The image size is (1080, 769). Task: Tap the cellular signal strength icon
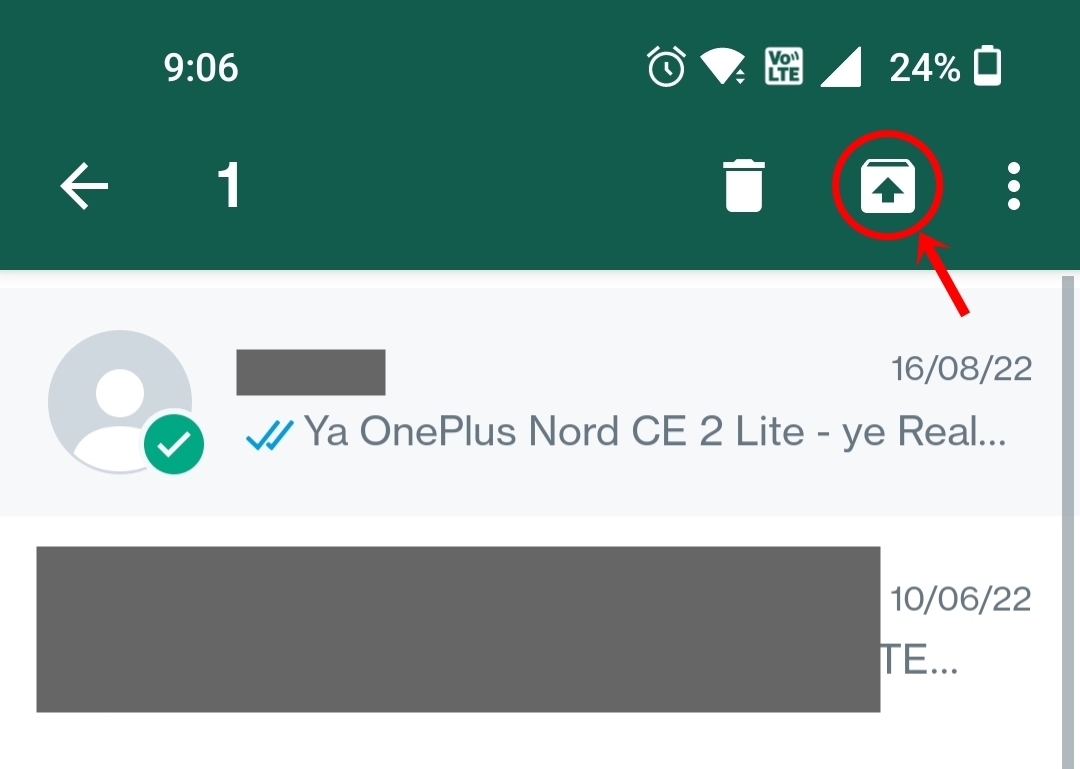pos(841,68)
